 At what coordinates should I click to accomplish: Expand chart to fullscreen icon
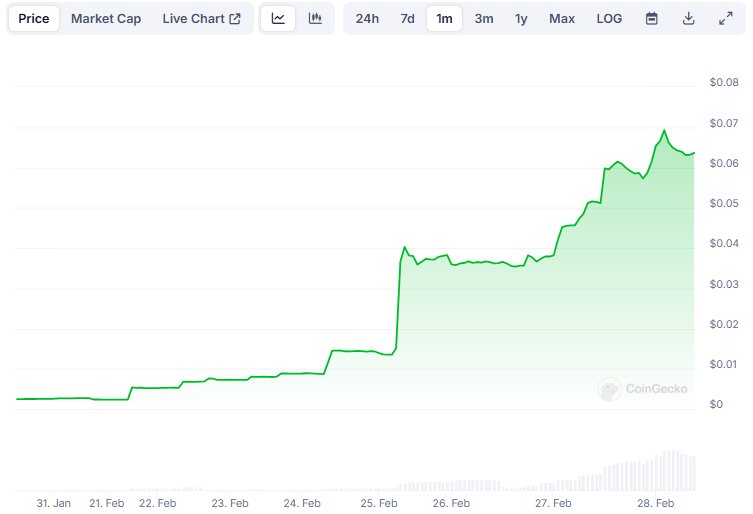[726, 19]
